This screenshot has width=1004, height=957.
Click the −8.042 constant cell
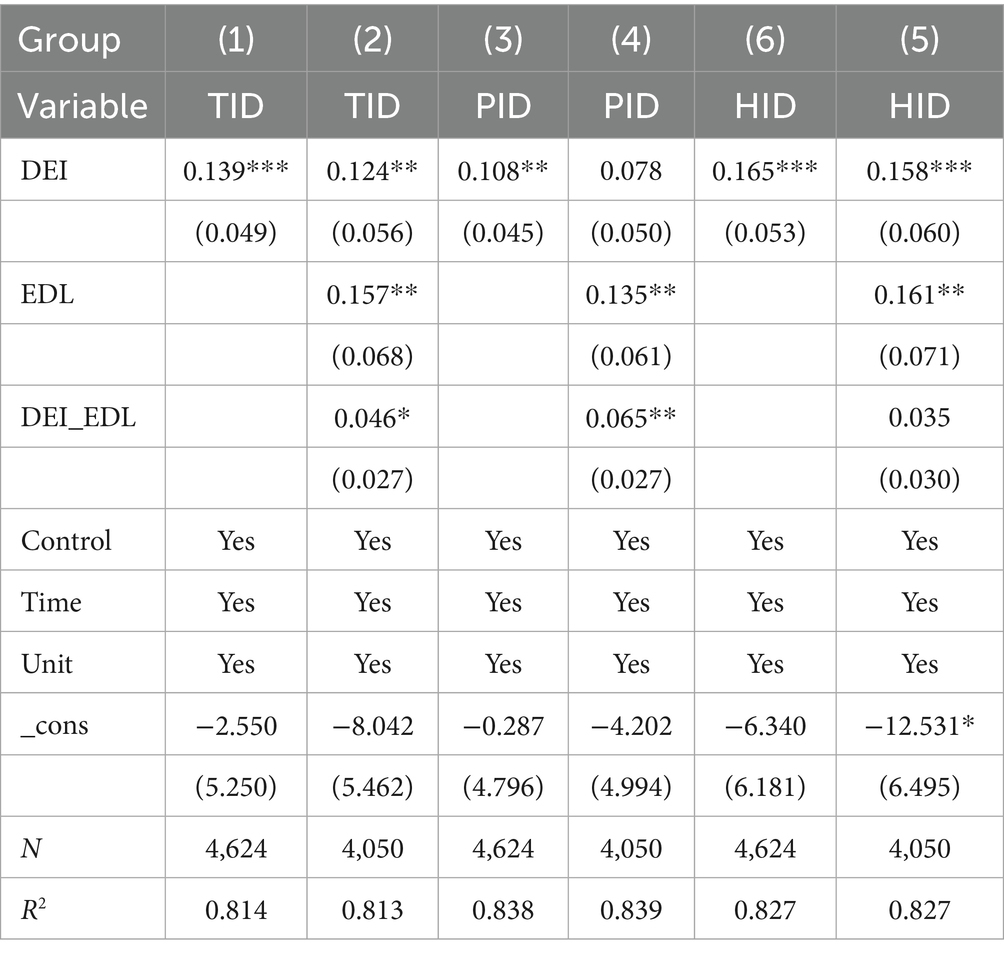[x=372, y=725]
